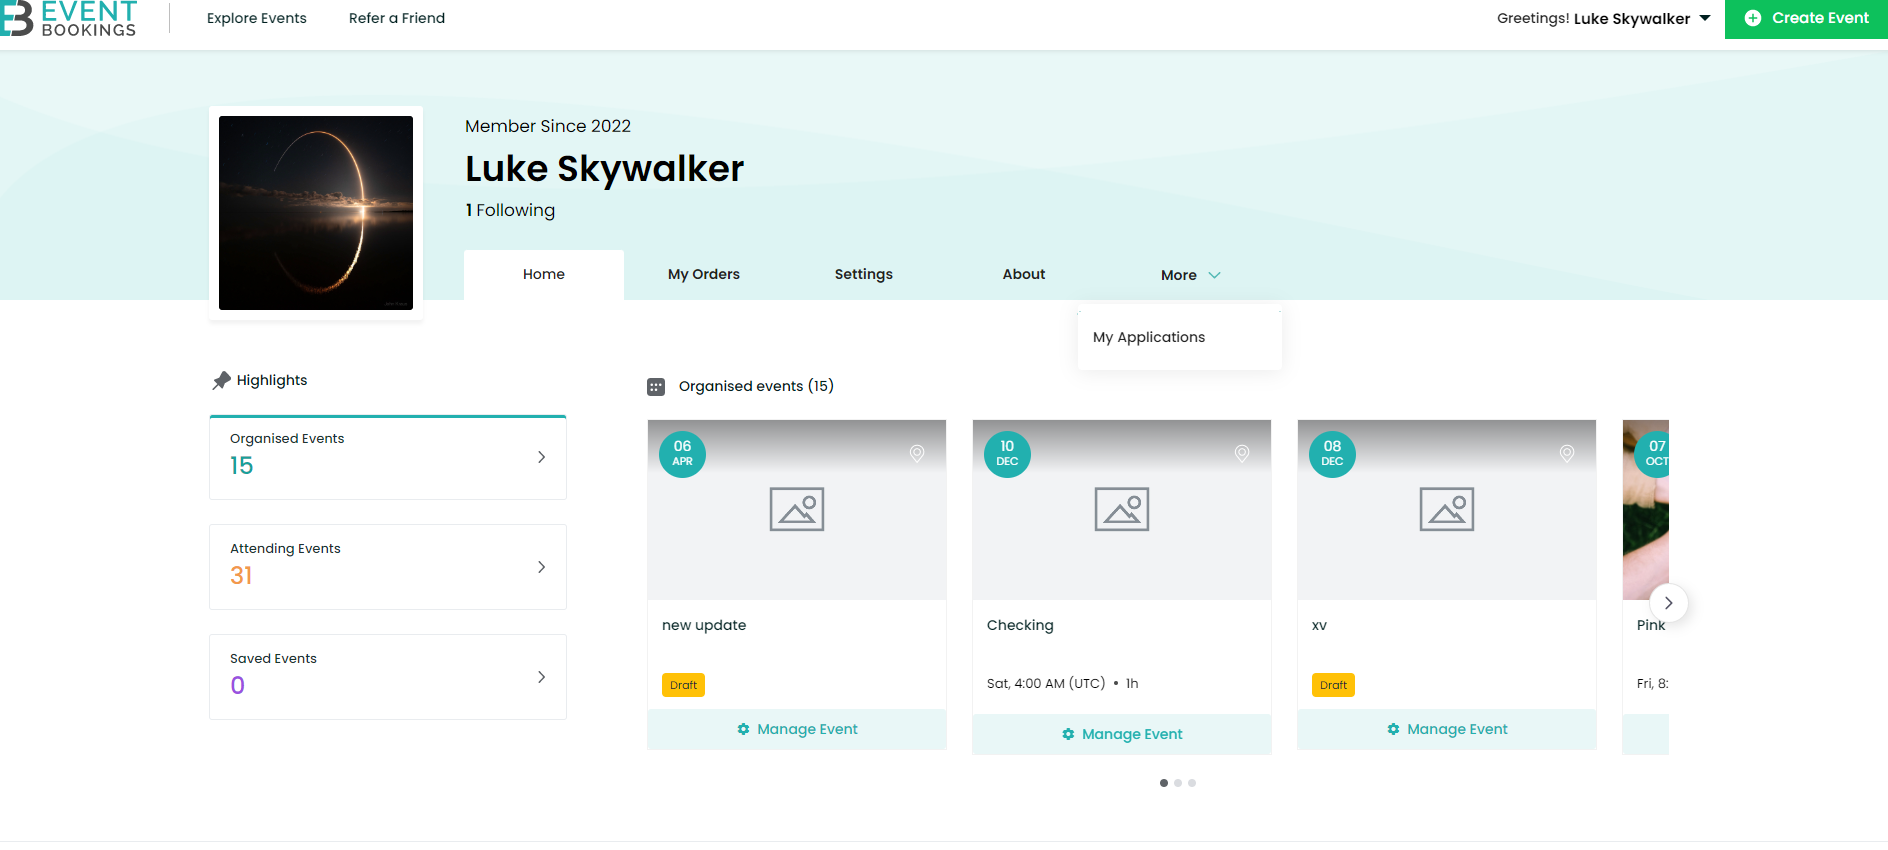Viewport: 1888px width, 850px height.
Task: Select My Applications from More menu
Action: [1149, 338]
